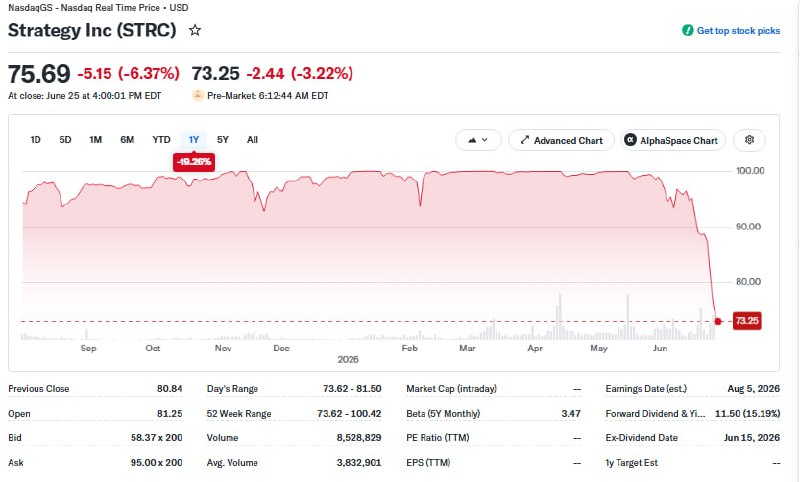Click the 90.00 y-axis label
The width and height of the screenshot is (800, 482).
(x=748, y=226)
